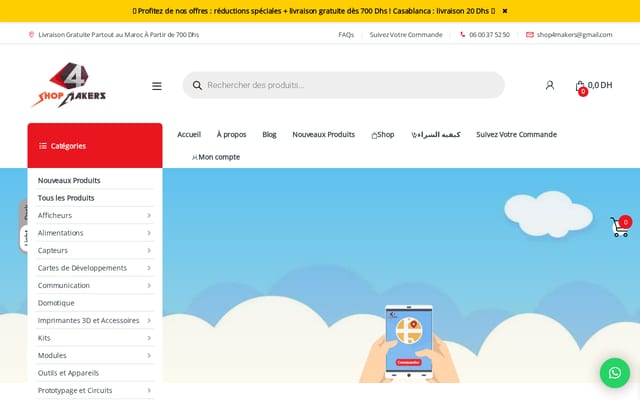
Task: Open Suivez Votre Commande in top bar
Action: click(x=406, y=35)
